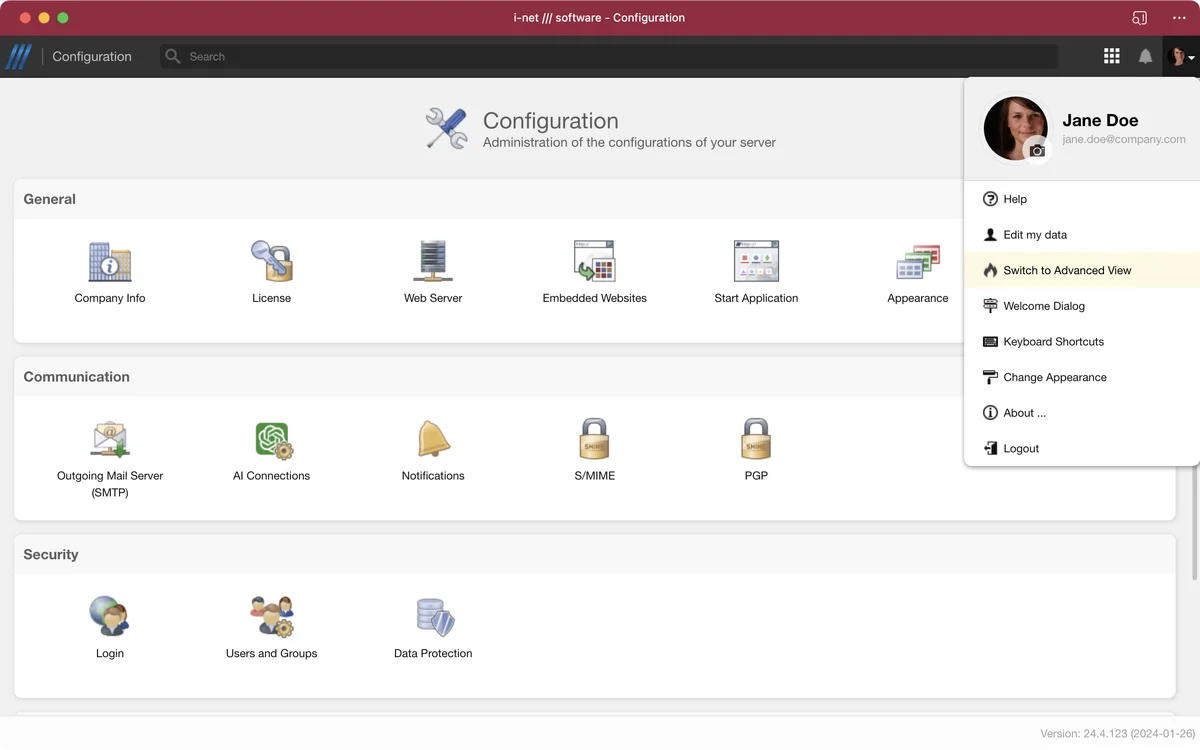Open the Data Protection icon
Screen dimensions: 1200x750
[433, 617]
